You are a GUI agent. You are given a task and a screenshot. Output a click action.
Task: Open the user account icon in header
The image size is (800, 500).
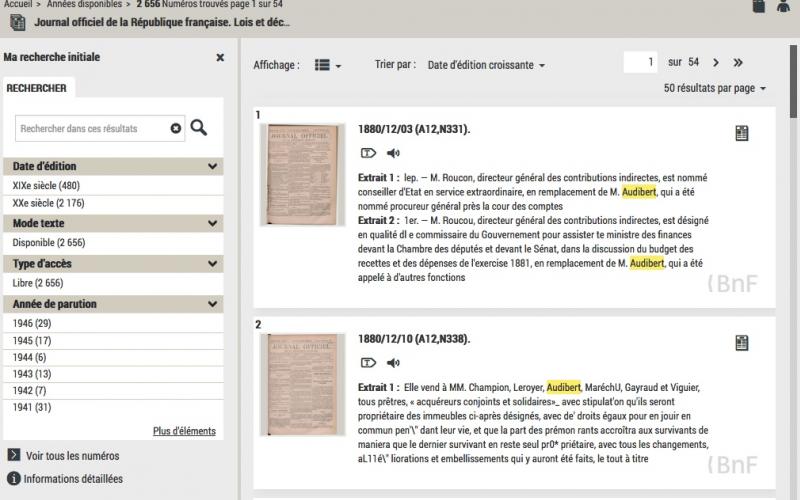point(783,6)
